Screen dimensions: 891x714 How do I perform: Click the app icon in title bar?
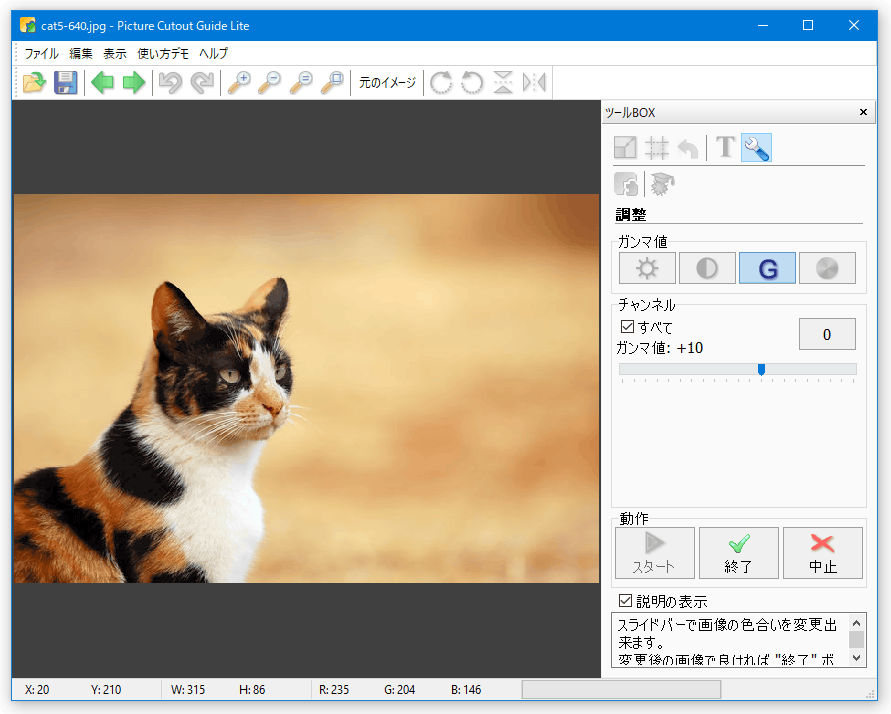click(x=27, y=25)
